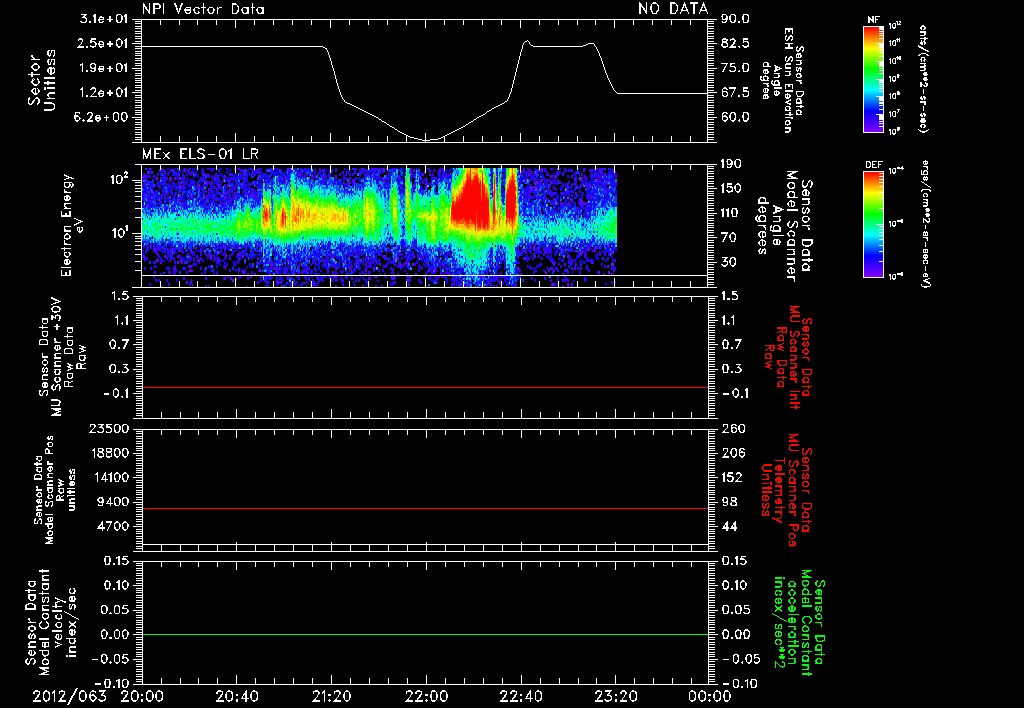Click the NO DATA label
Screen dimensions: 1024x708
point(673,9)
